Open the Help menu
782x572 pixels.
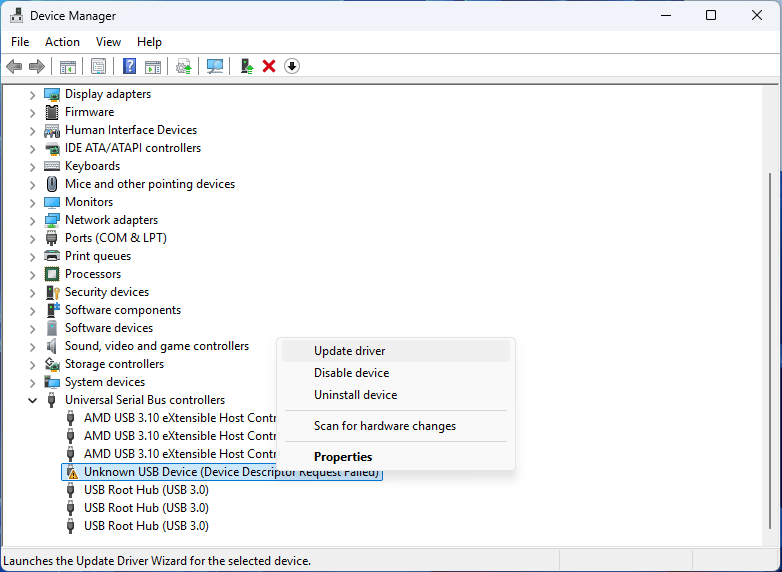[150, 42]
